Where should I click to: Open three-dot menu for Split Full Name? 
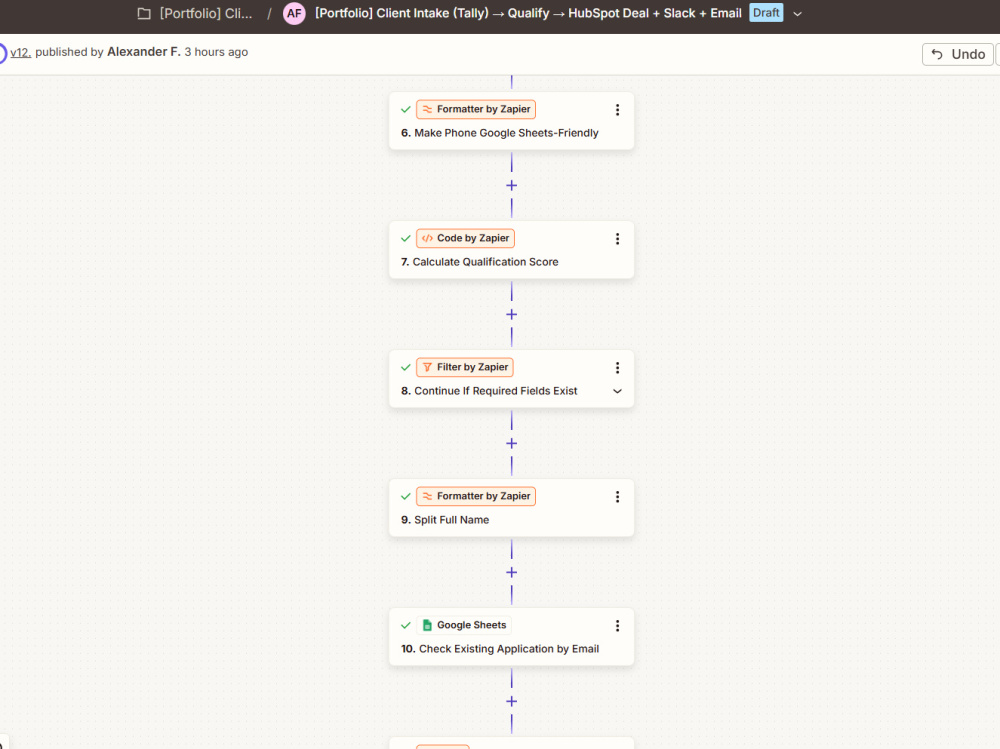click(x=617, y=496)
